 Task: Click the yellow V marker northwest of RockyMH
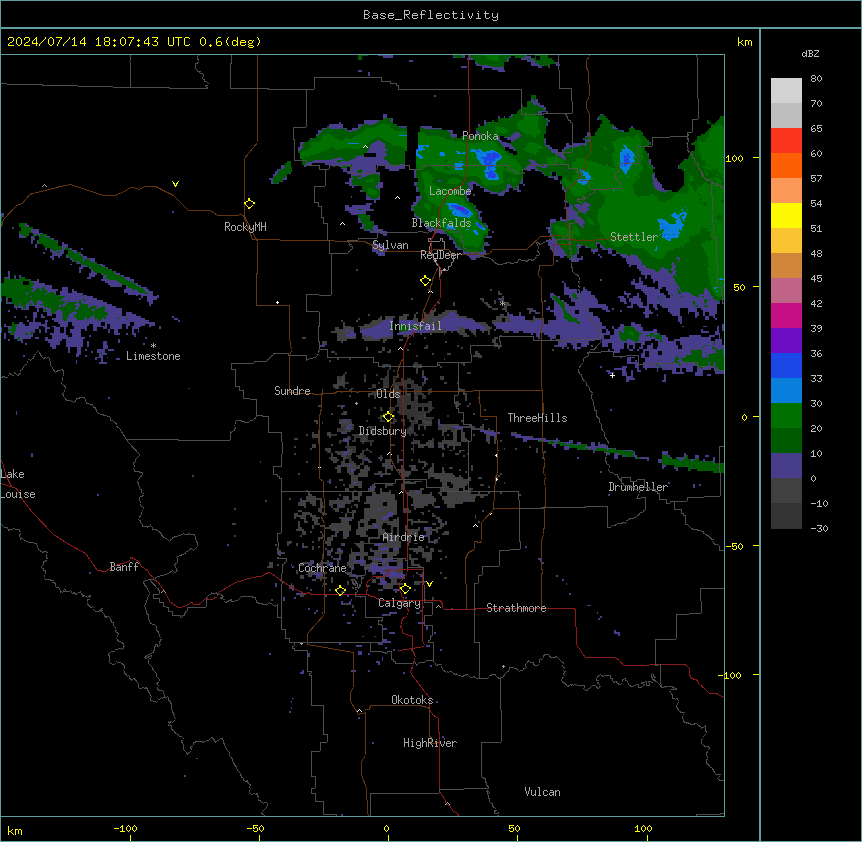[175, 184]
